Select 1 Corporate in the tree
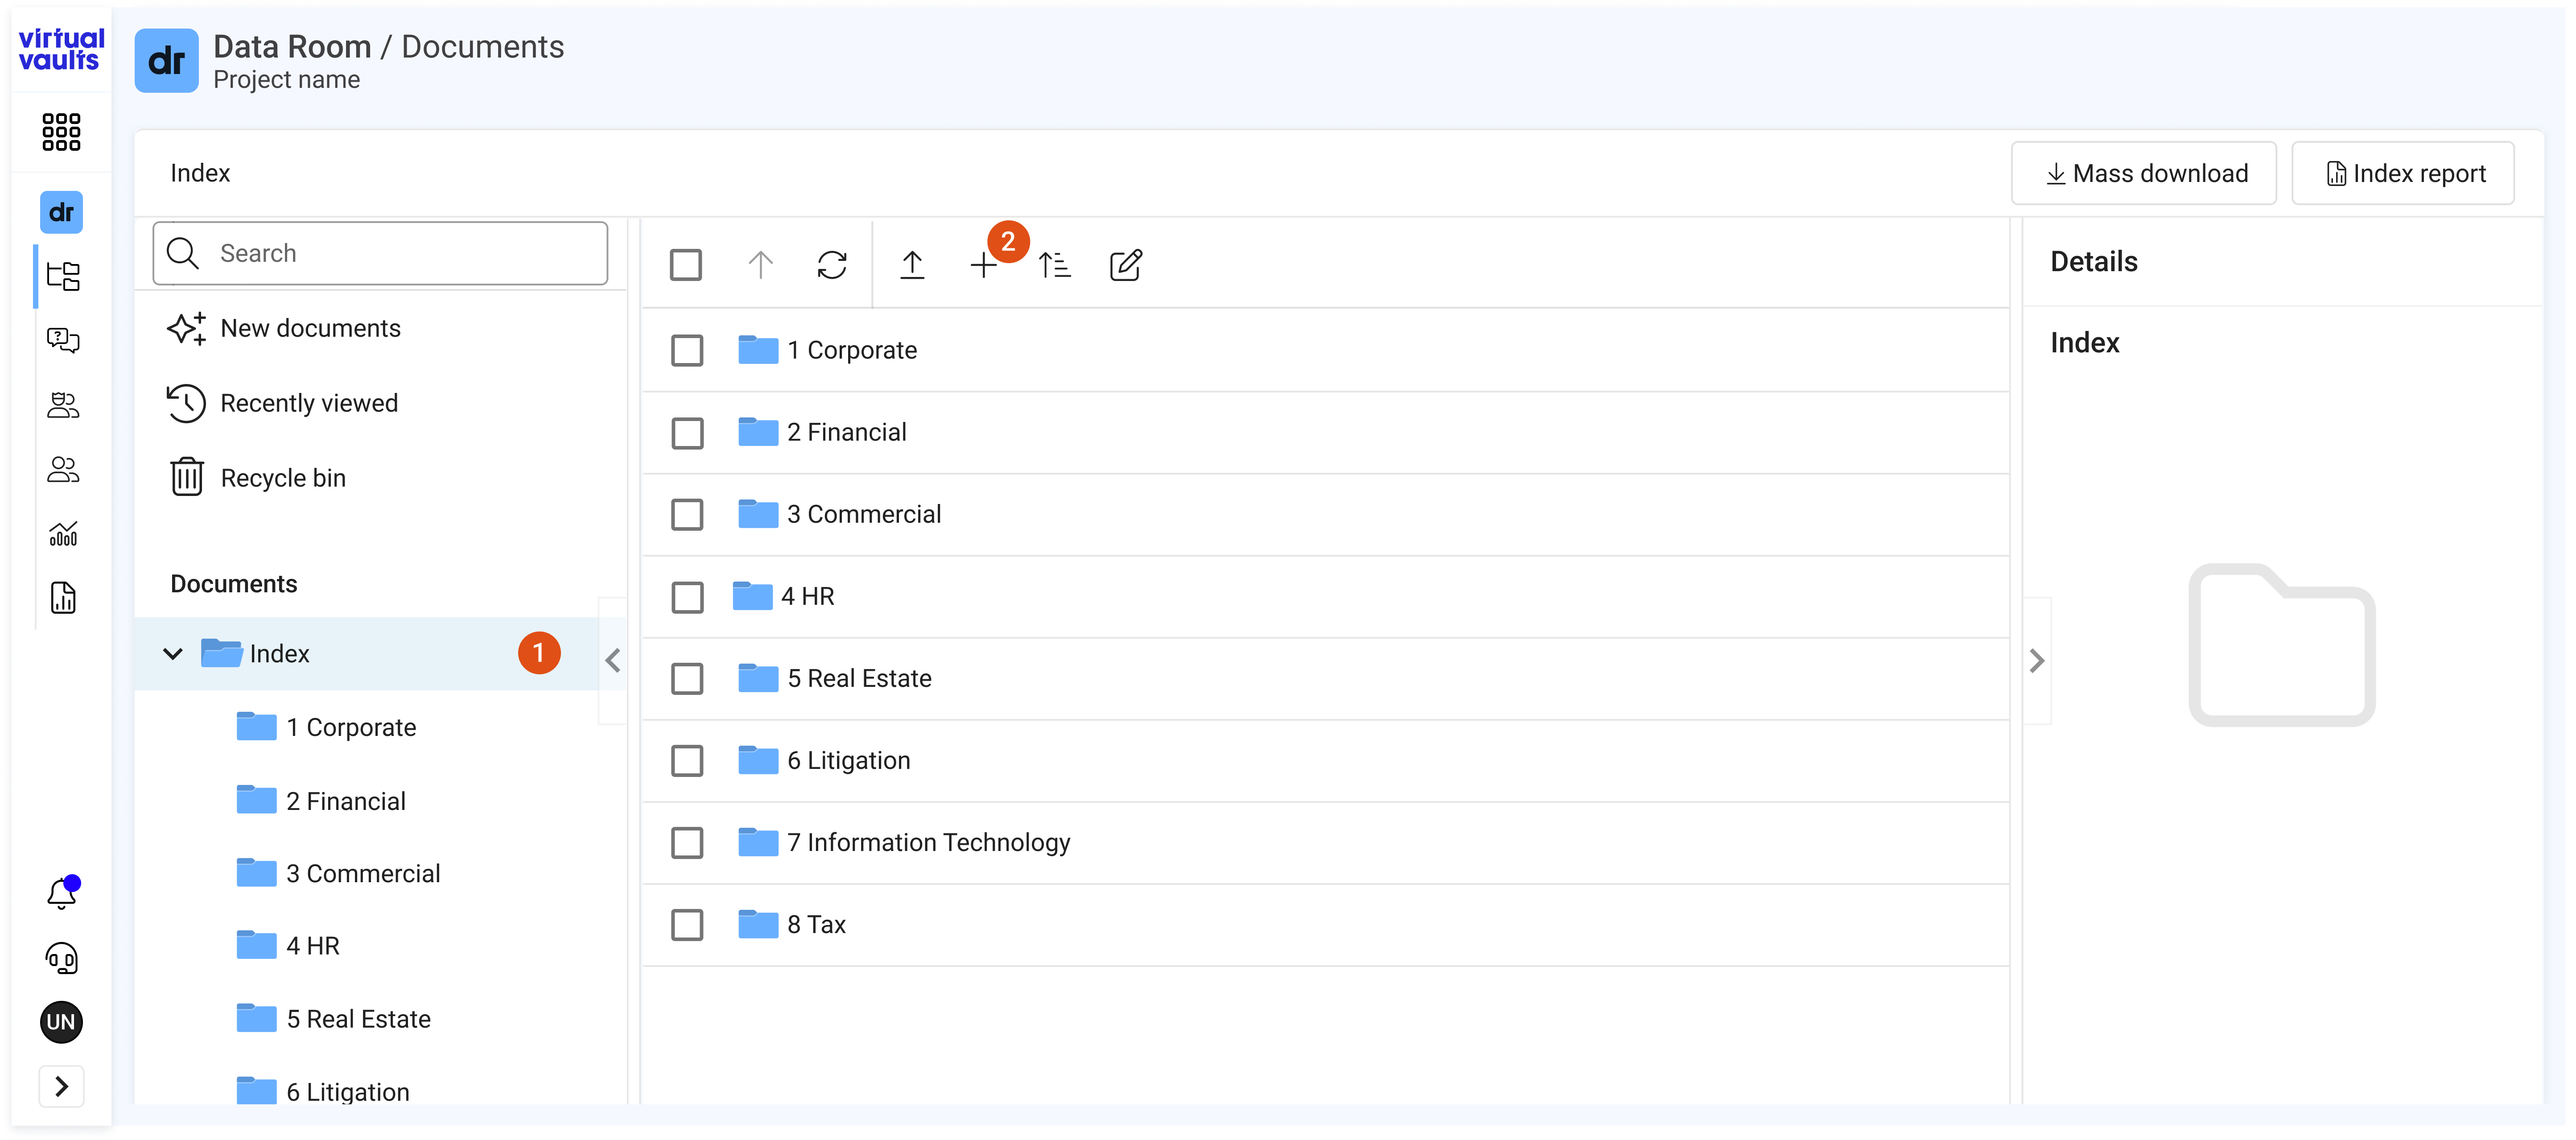 [x=351, y=727]
